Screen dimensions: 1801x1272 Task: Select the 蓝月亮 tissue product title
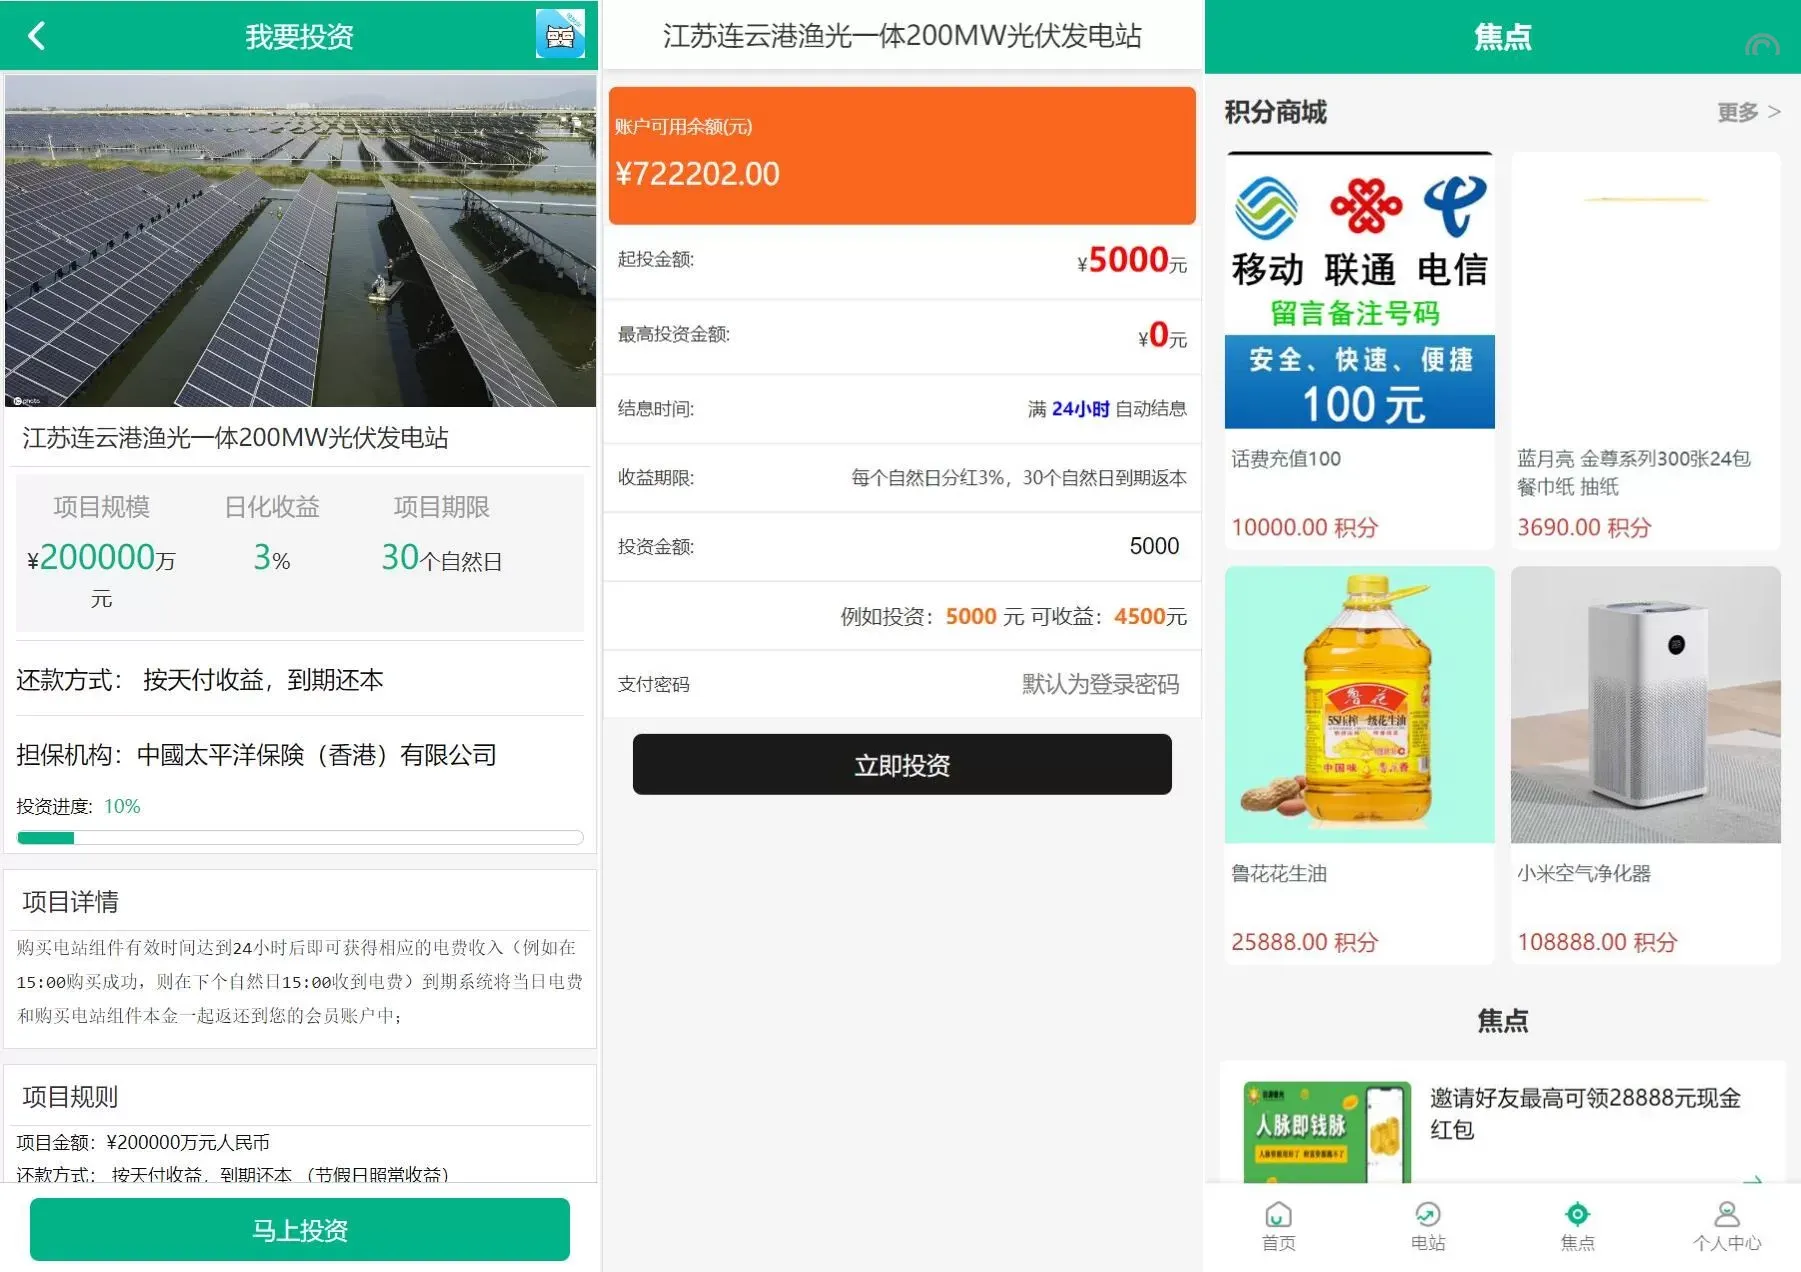(1633, 472)
